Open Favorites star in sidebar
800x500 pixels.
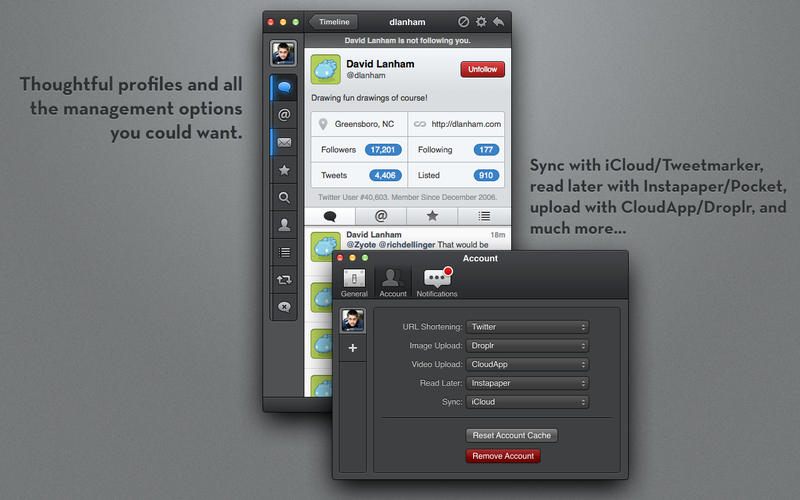(284, 170)
